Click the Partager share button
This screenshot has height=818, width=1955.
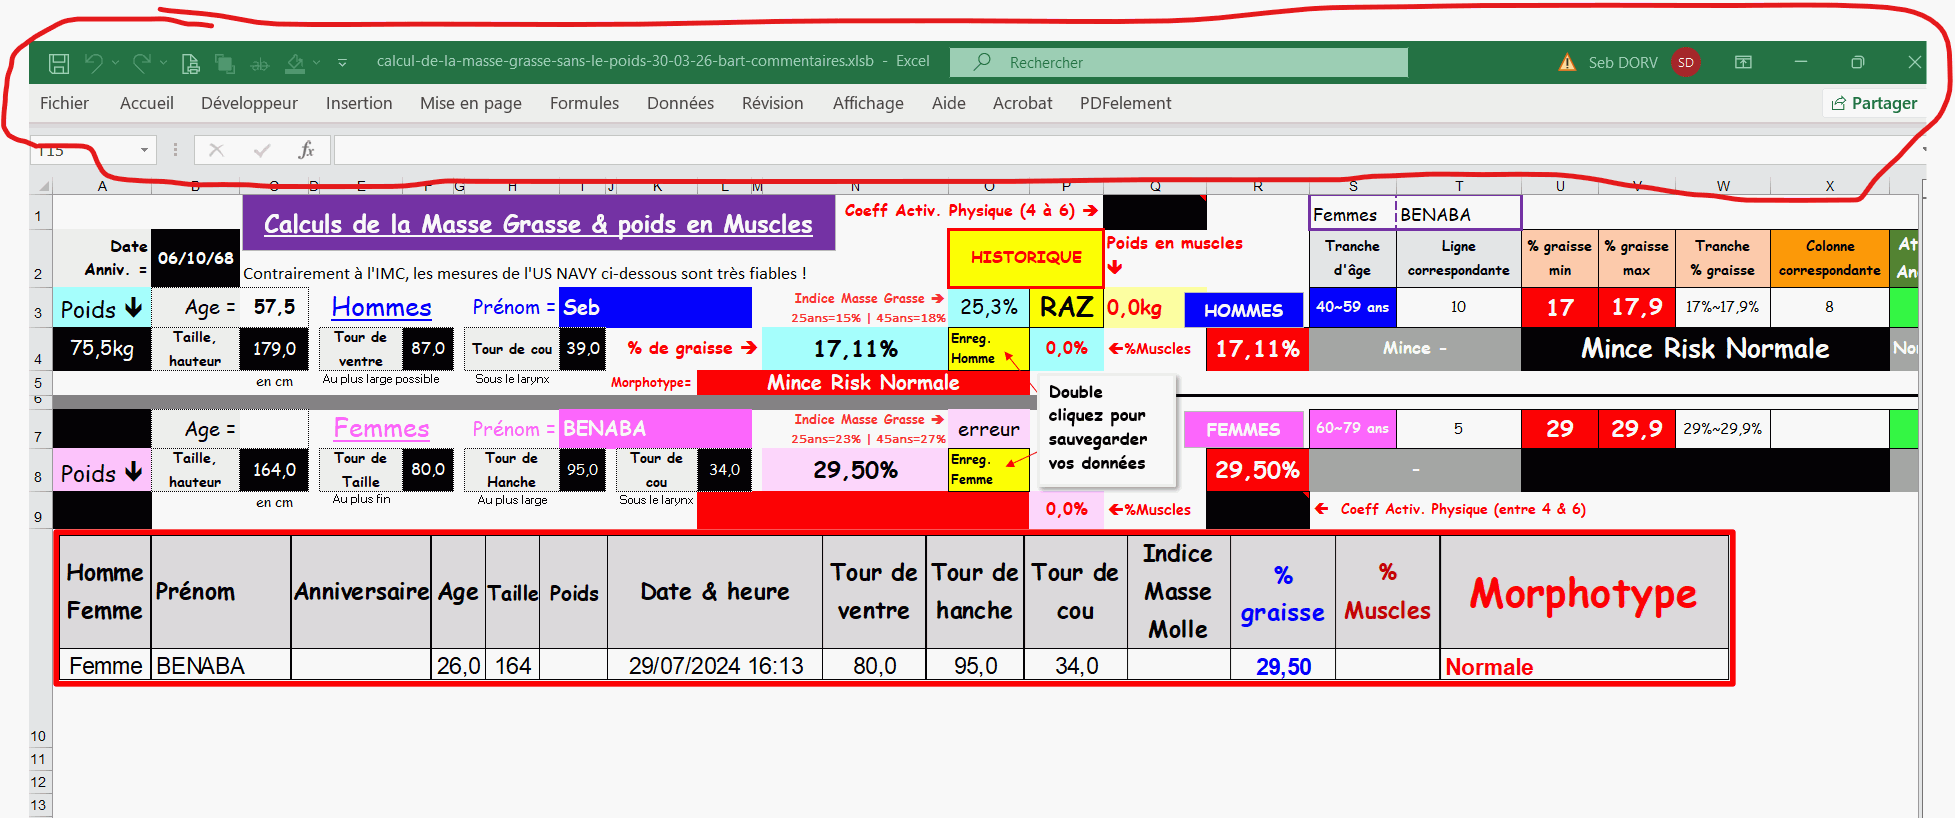point(1873,103)
